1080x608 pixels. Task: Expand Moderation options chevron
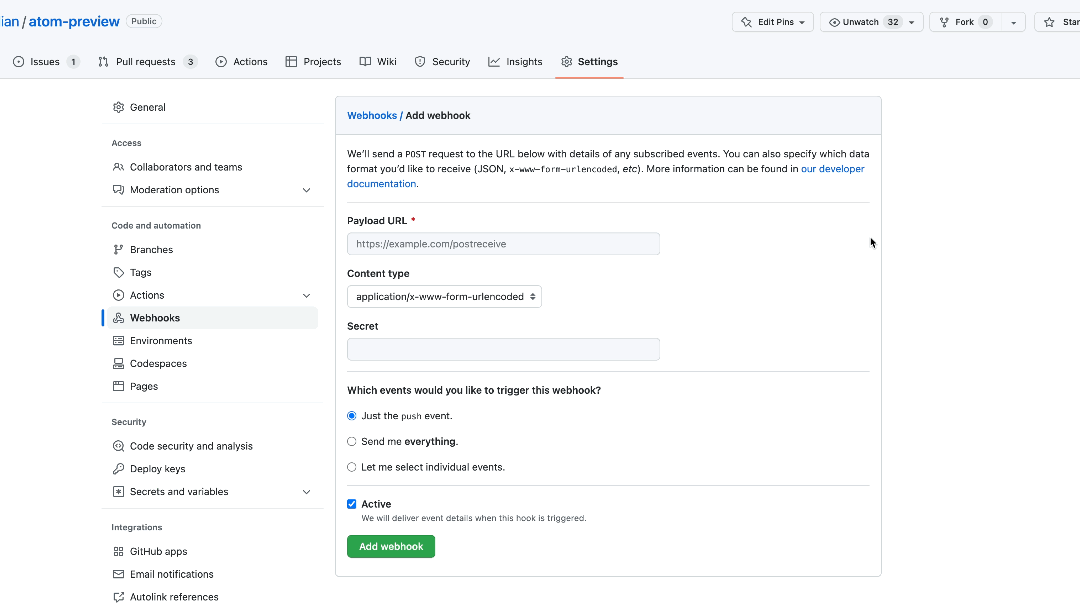coord(307,190)
